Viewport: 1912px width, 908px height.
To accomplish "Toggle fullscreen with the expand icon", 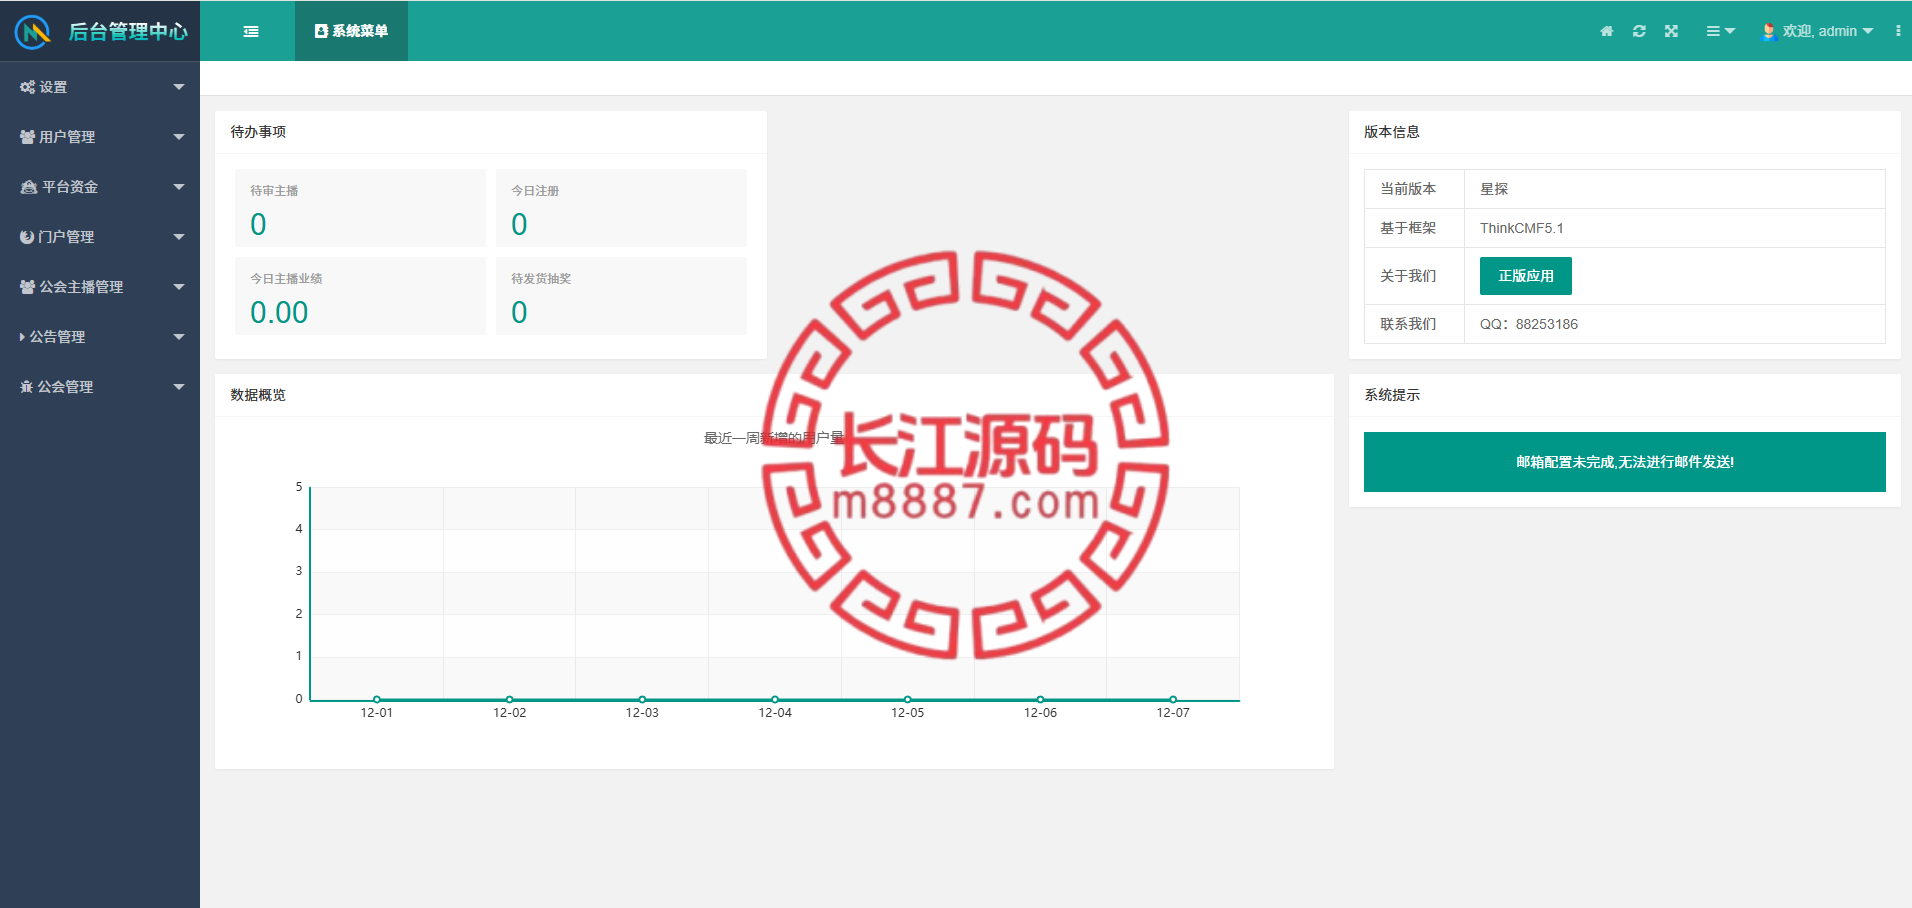I will [1671, 31].
